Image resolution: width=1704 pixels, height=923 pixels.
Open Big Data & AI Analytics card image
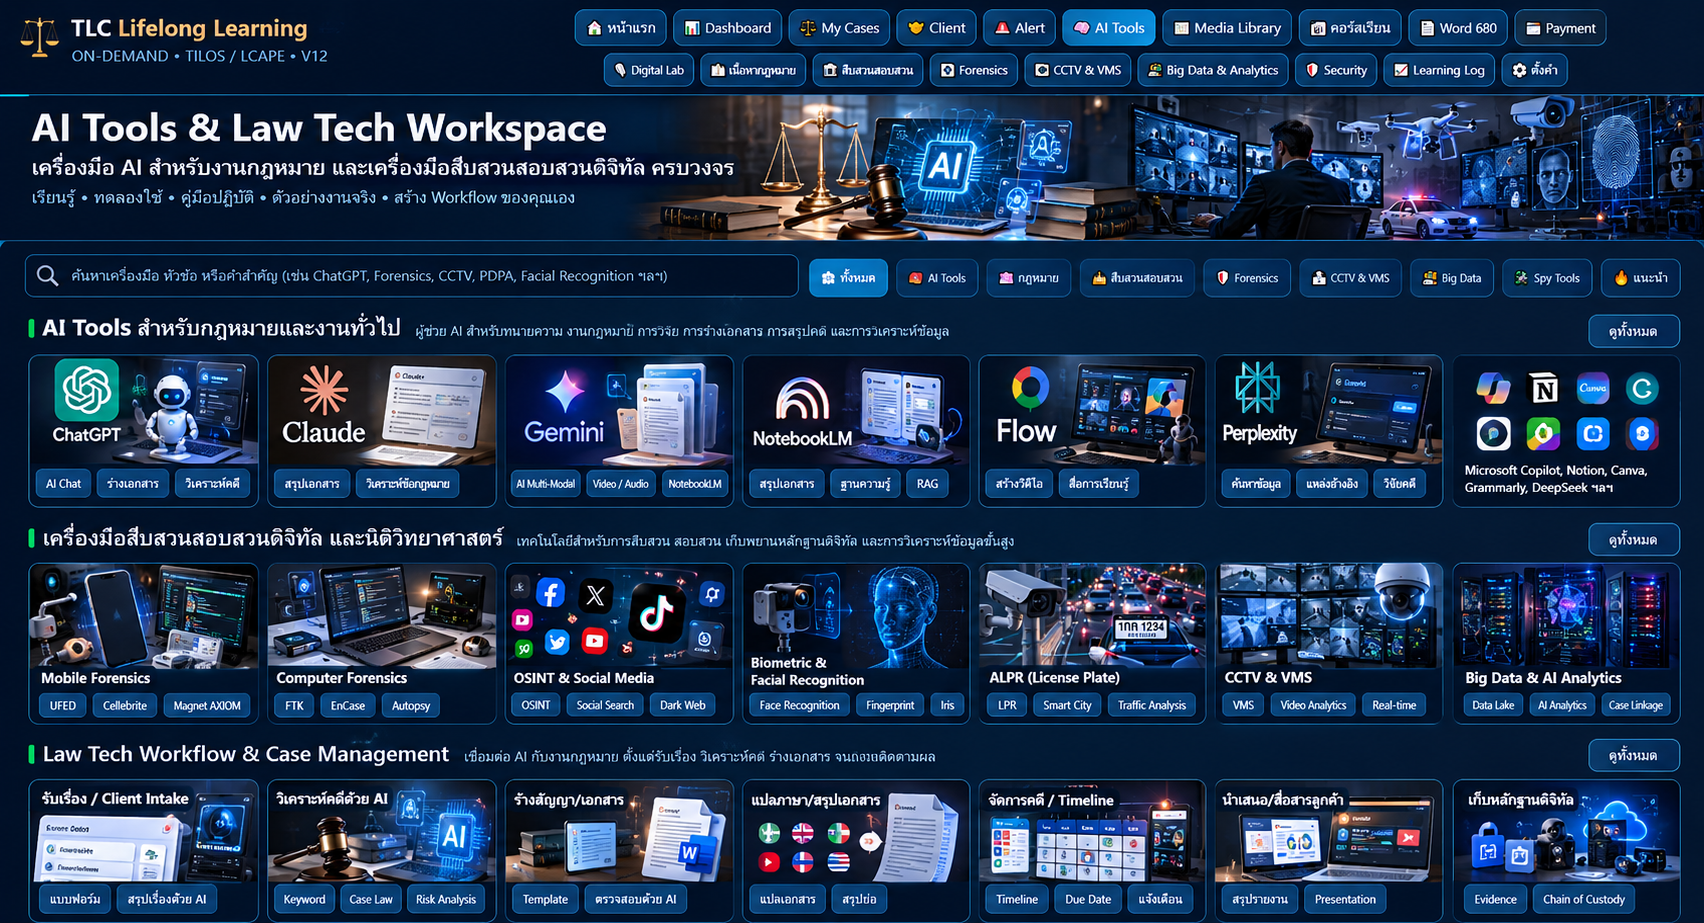(1566, 615)
